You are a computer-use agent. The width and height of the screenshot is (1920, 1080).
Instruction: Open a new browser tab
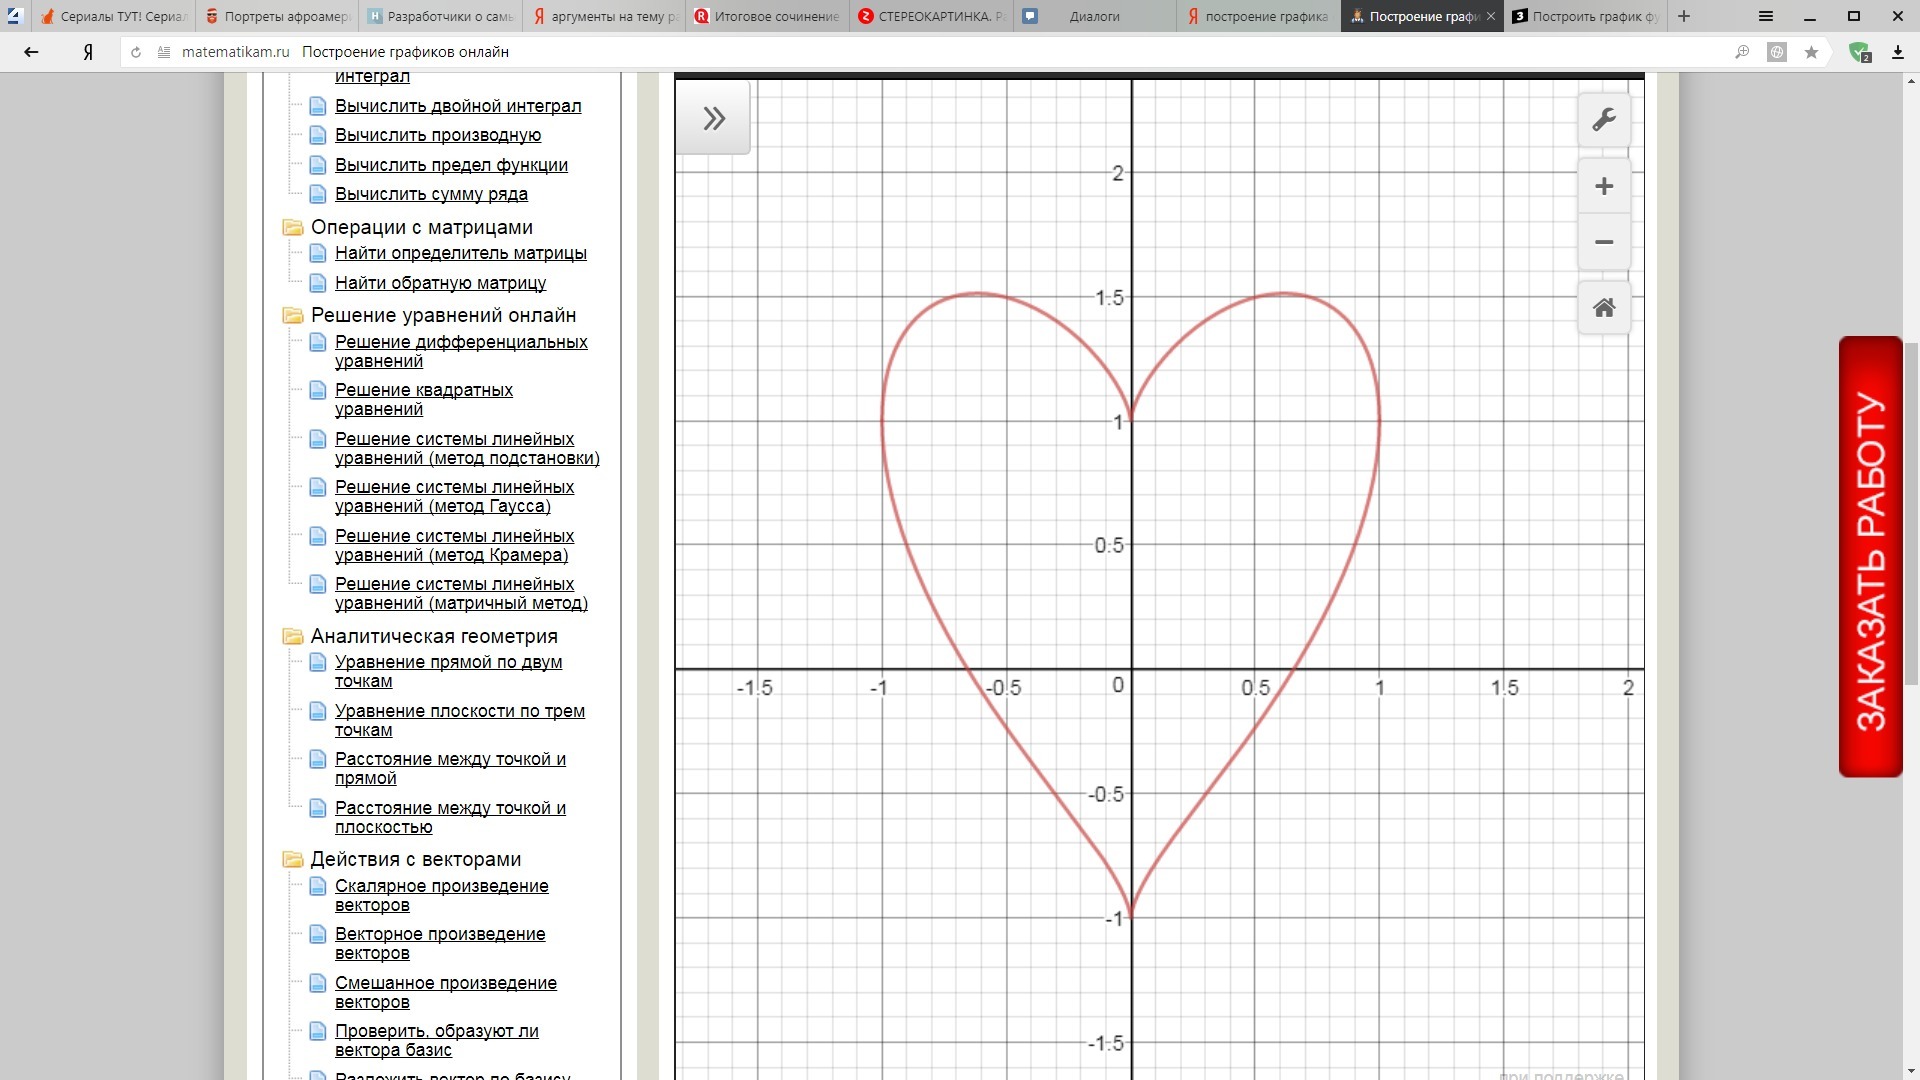[x=1684, y=16]
